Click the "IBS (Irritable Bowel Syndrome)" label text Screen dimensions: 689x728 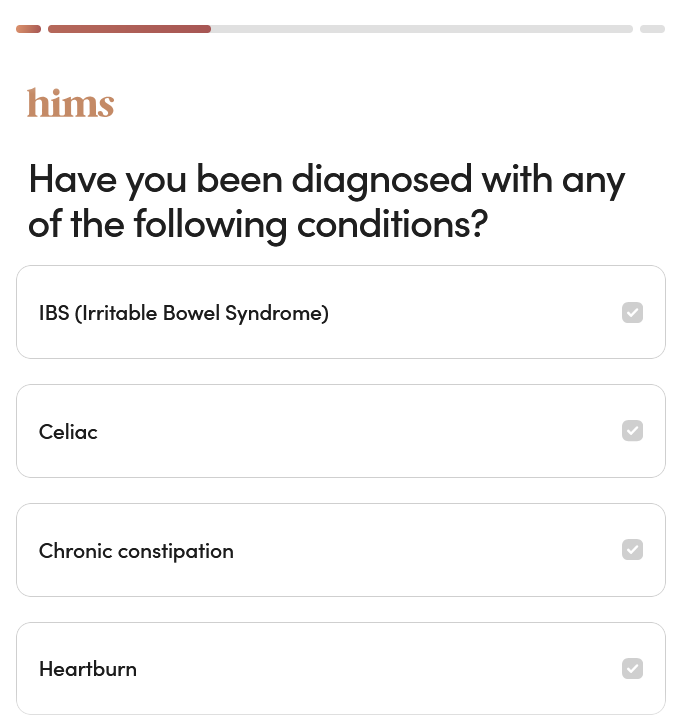184,313
